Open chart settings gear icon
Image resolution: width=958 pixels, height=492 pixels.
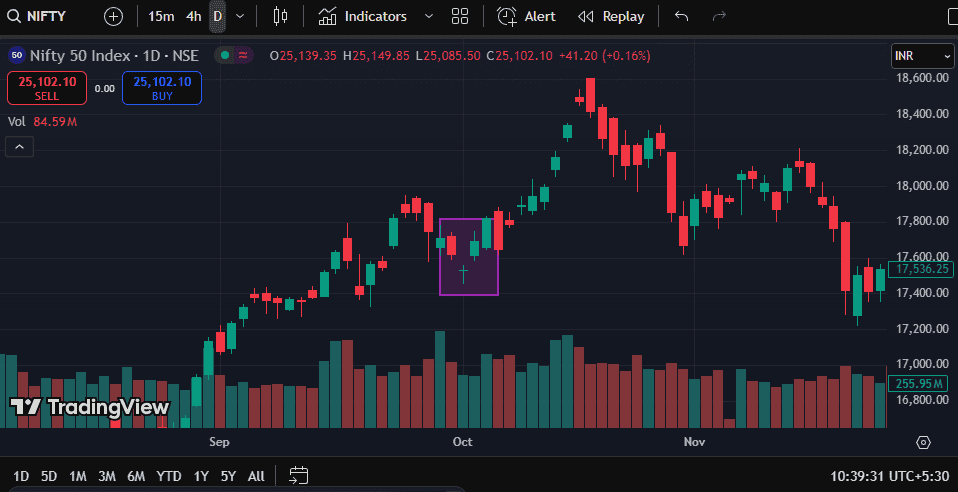tap(923, 442)
